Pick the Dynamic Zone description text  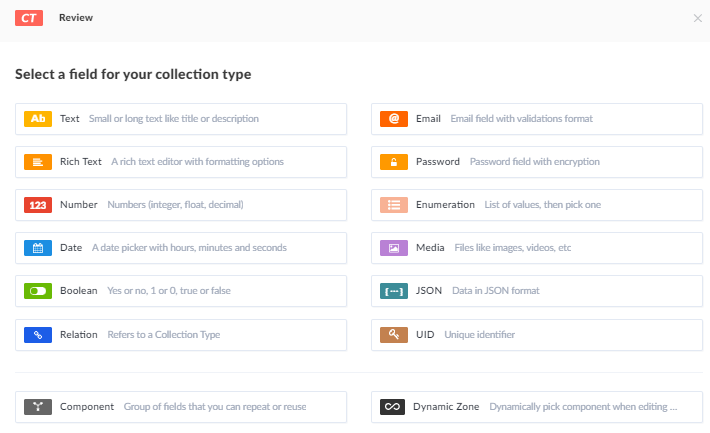pyautogui.click(x=583, y=407)
